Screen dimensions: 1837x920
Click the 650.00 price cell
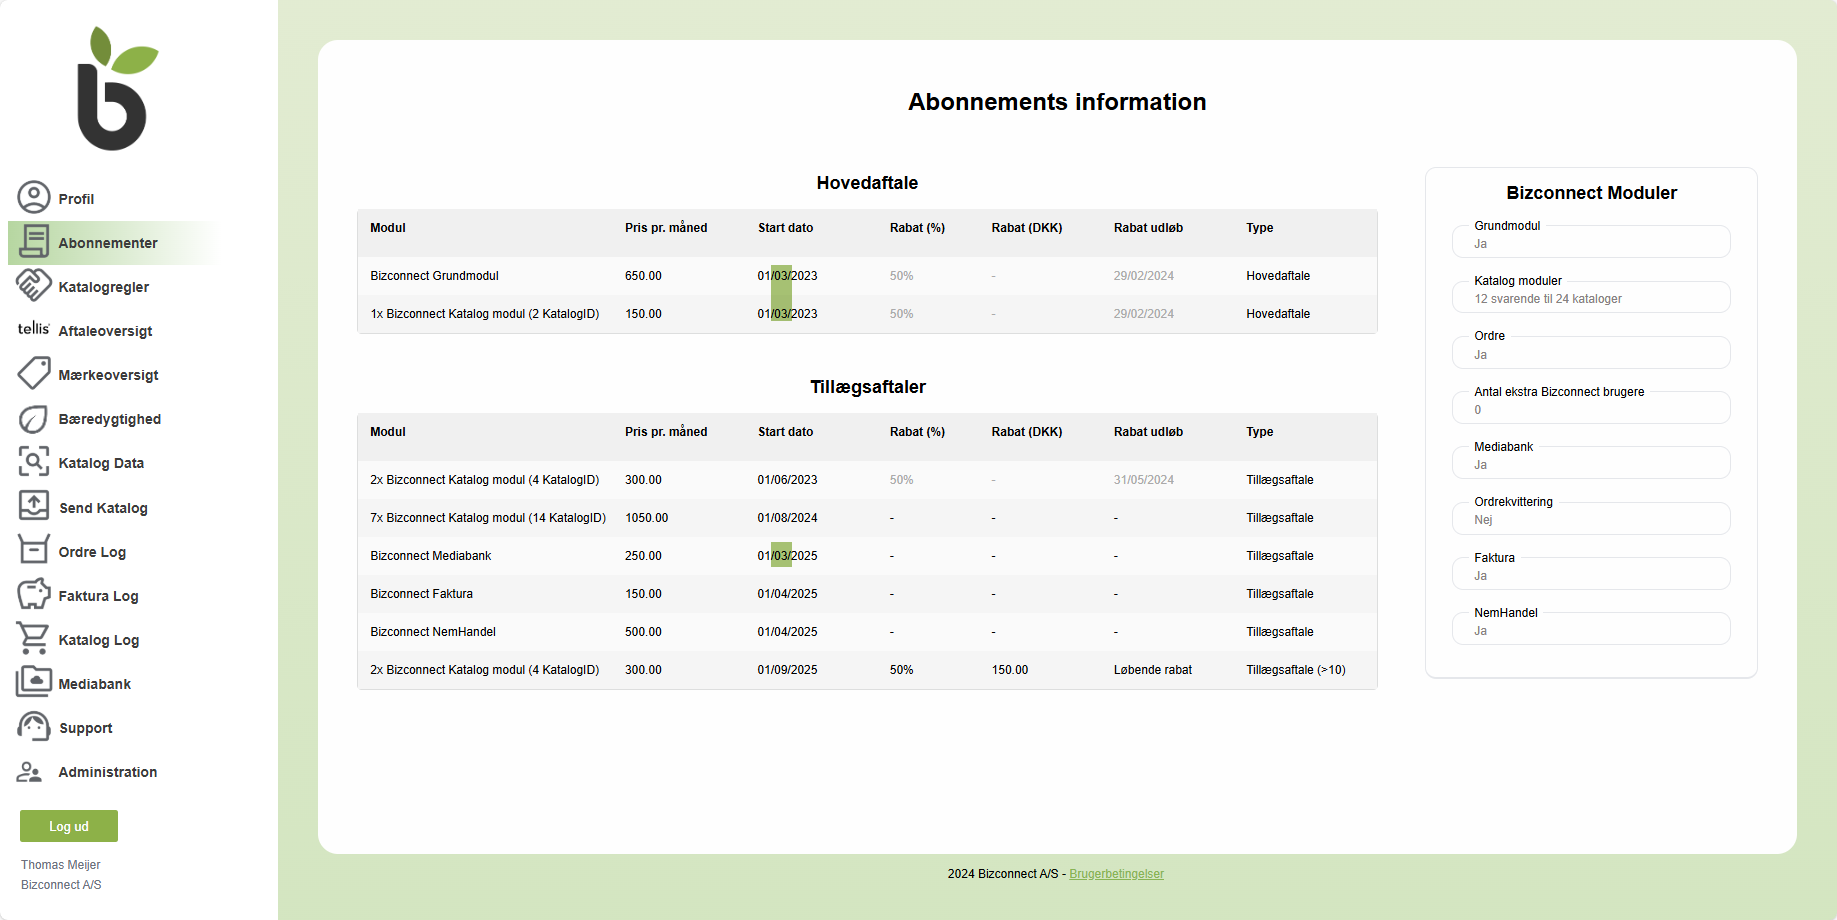pyautogui.click(x=643, y=276)
